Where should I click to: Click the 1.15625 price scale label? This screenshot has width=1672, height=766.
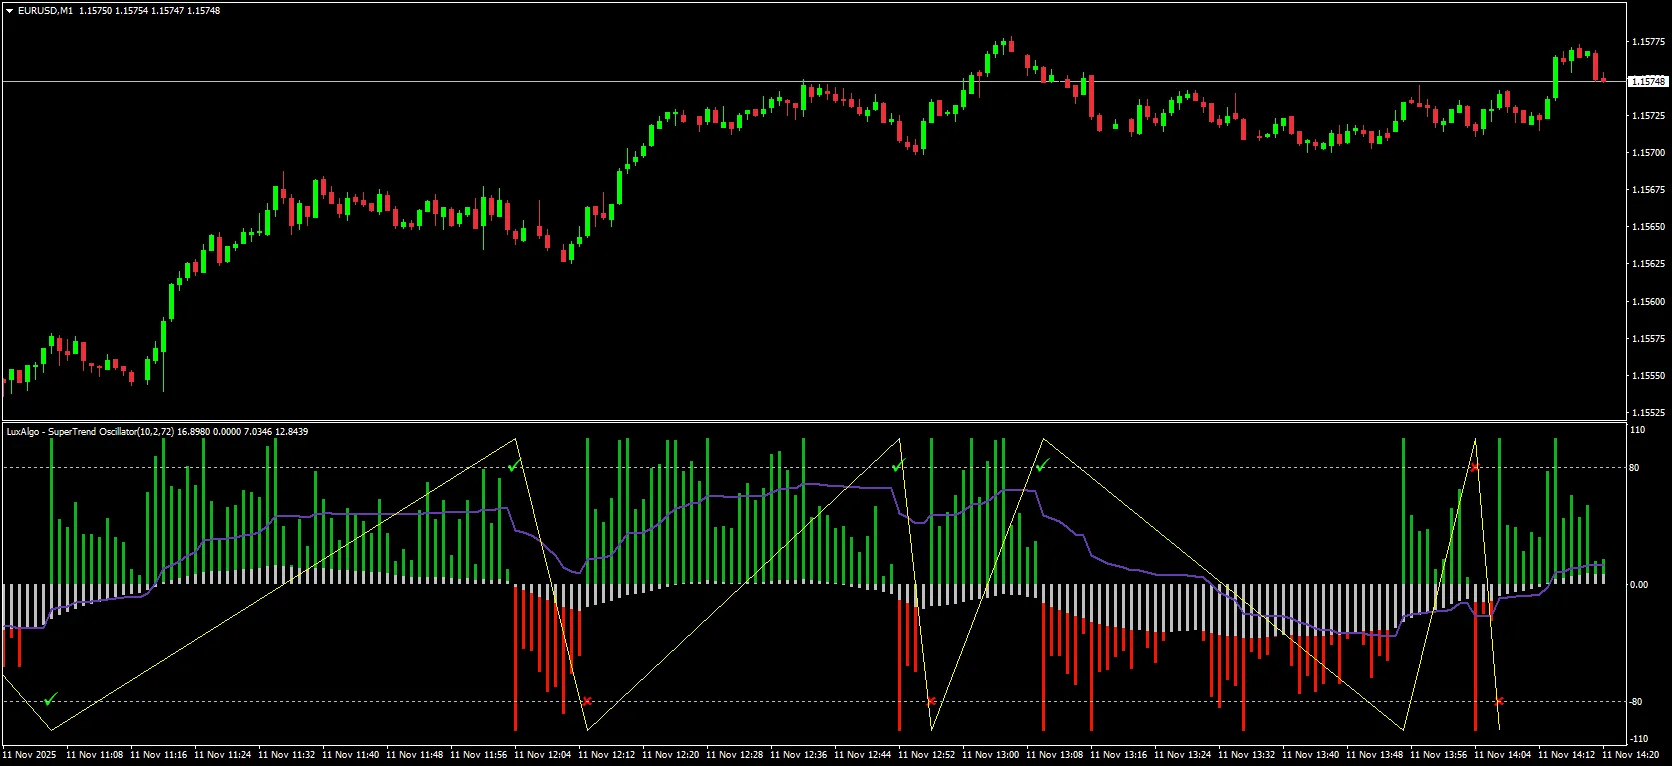click(1648, 264)
